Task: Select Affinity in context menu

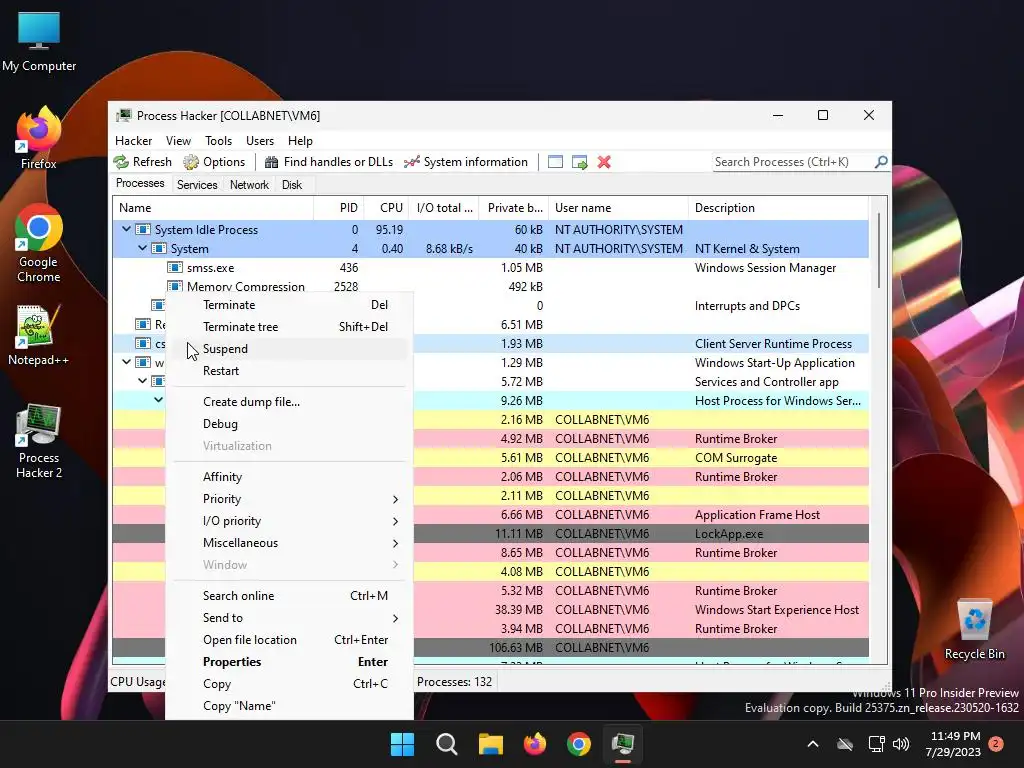Action: point(289,477)
